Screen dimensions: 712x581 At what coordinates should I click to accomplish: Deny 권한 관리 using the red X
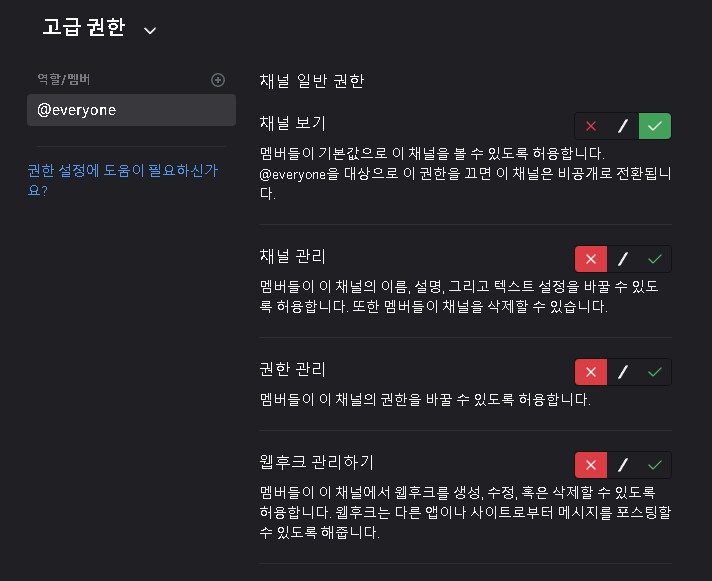point(591,372)
